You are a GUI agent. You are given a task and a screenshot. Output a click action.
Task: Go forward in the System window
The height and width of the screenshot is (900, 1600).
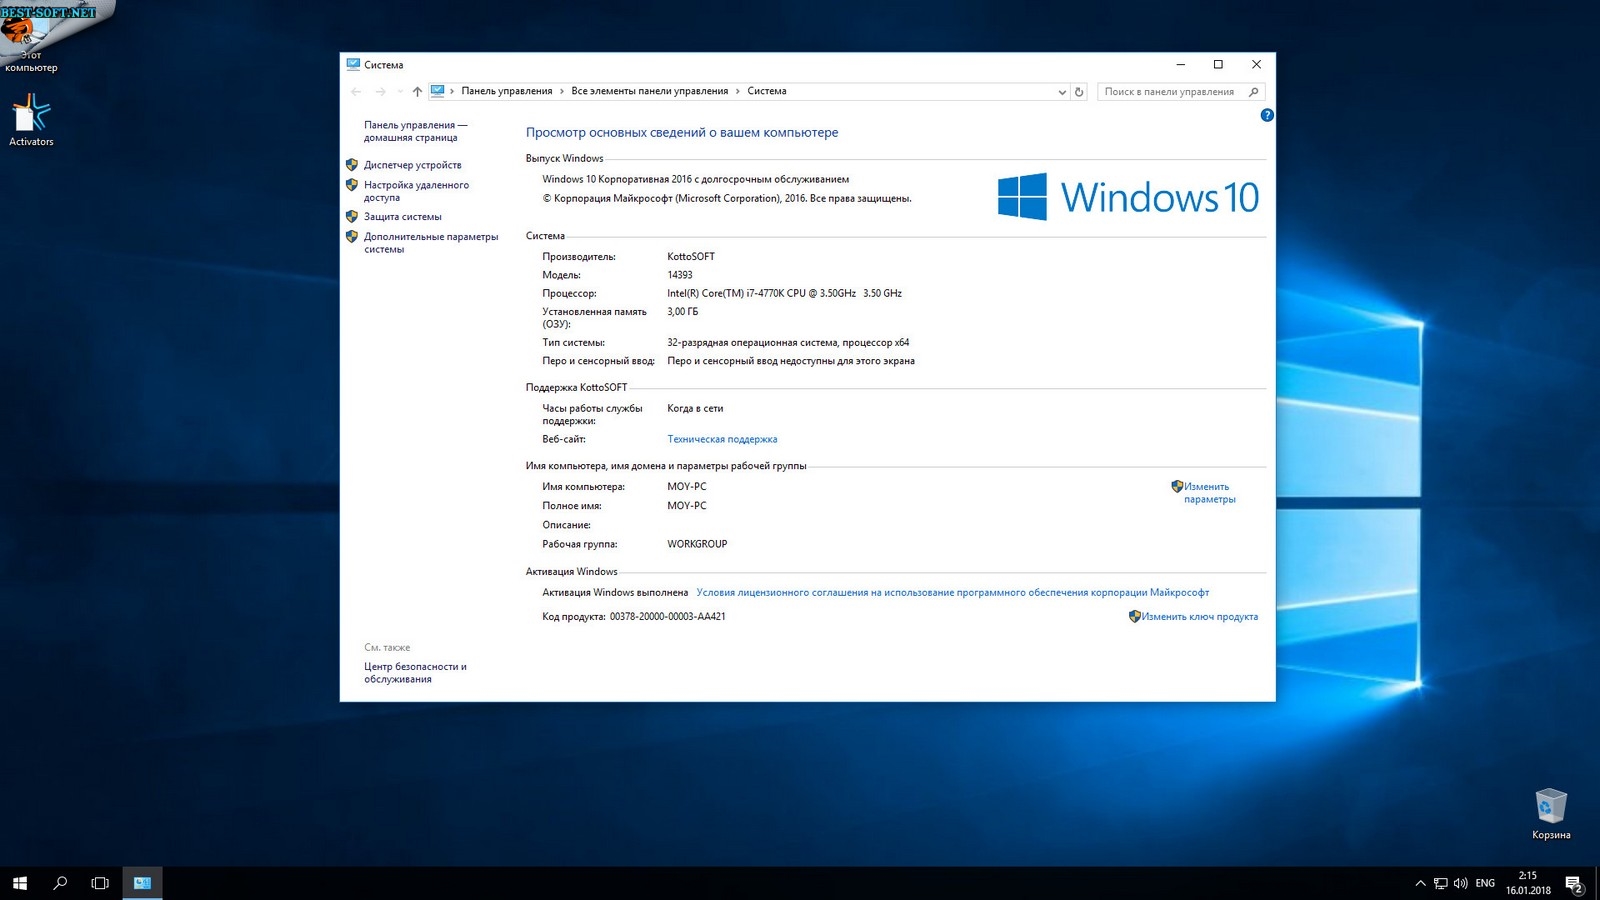pyautogui.click(x=380, y=91)
